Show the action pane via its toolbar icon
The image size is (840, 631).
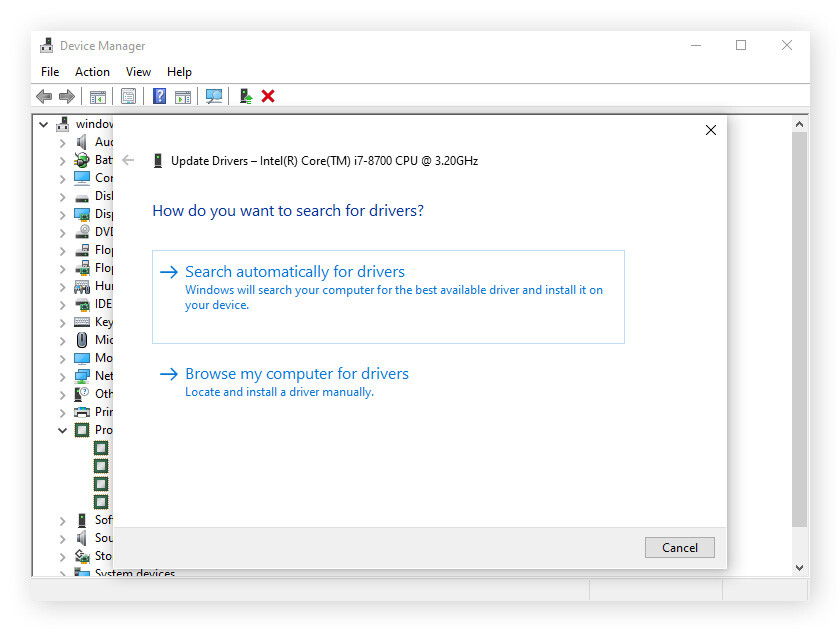183,95
